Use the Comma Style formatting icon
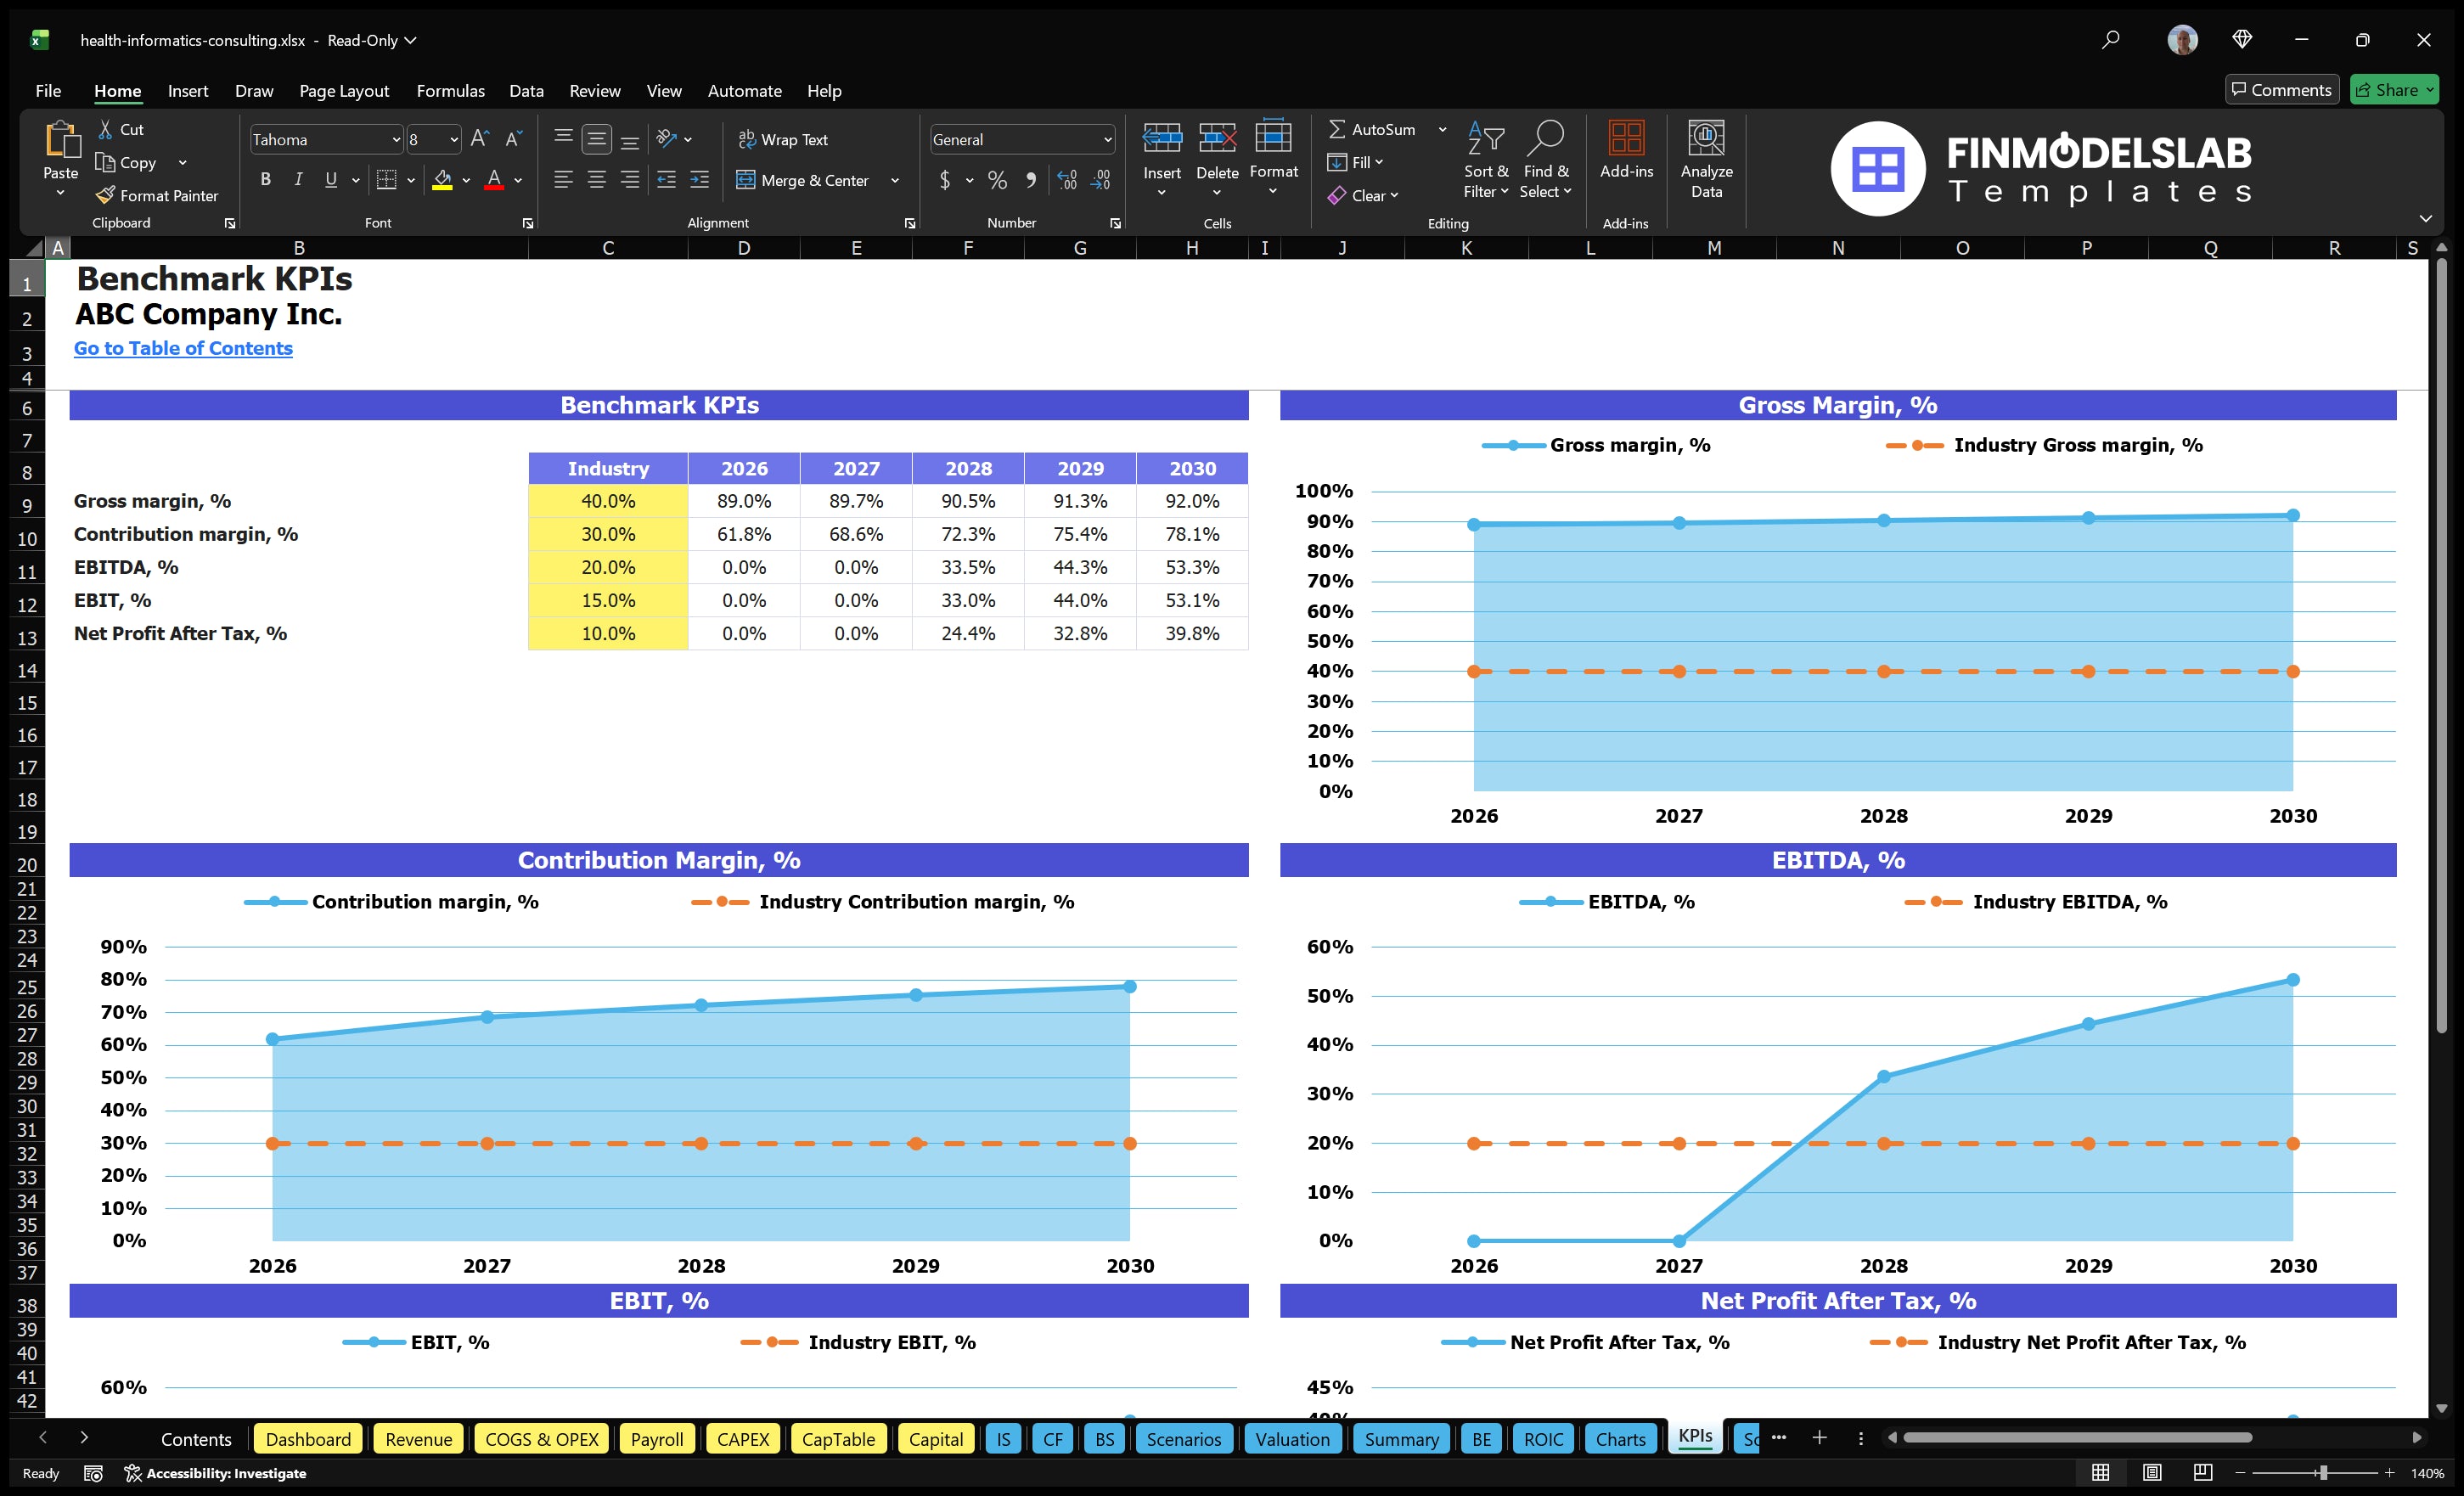 1031,180
